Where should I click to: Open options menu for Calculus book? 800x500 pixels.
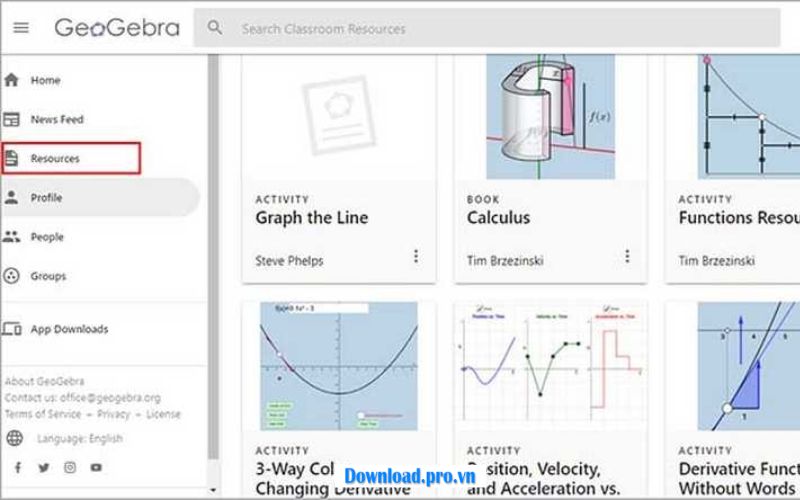[x=627, y=257]
